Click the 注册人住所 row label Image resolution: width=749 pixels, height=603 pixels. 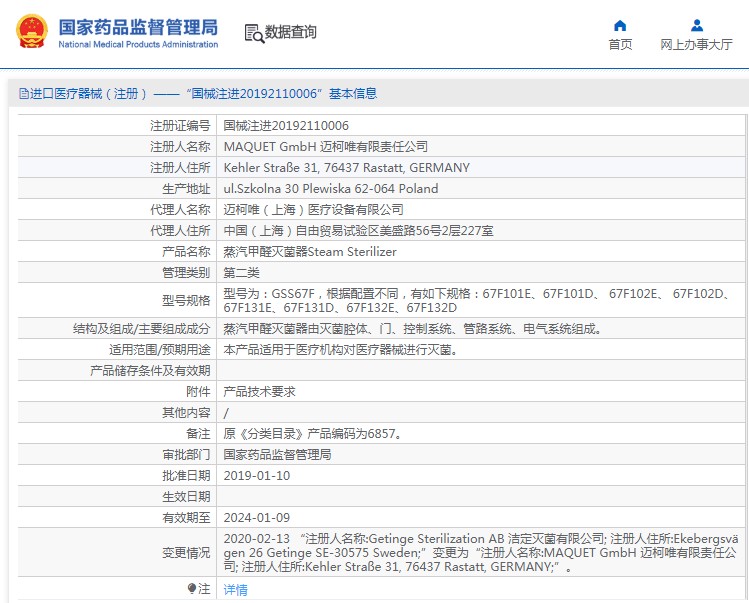[x=180, y=168]
